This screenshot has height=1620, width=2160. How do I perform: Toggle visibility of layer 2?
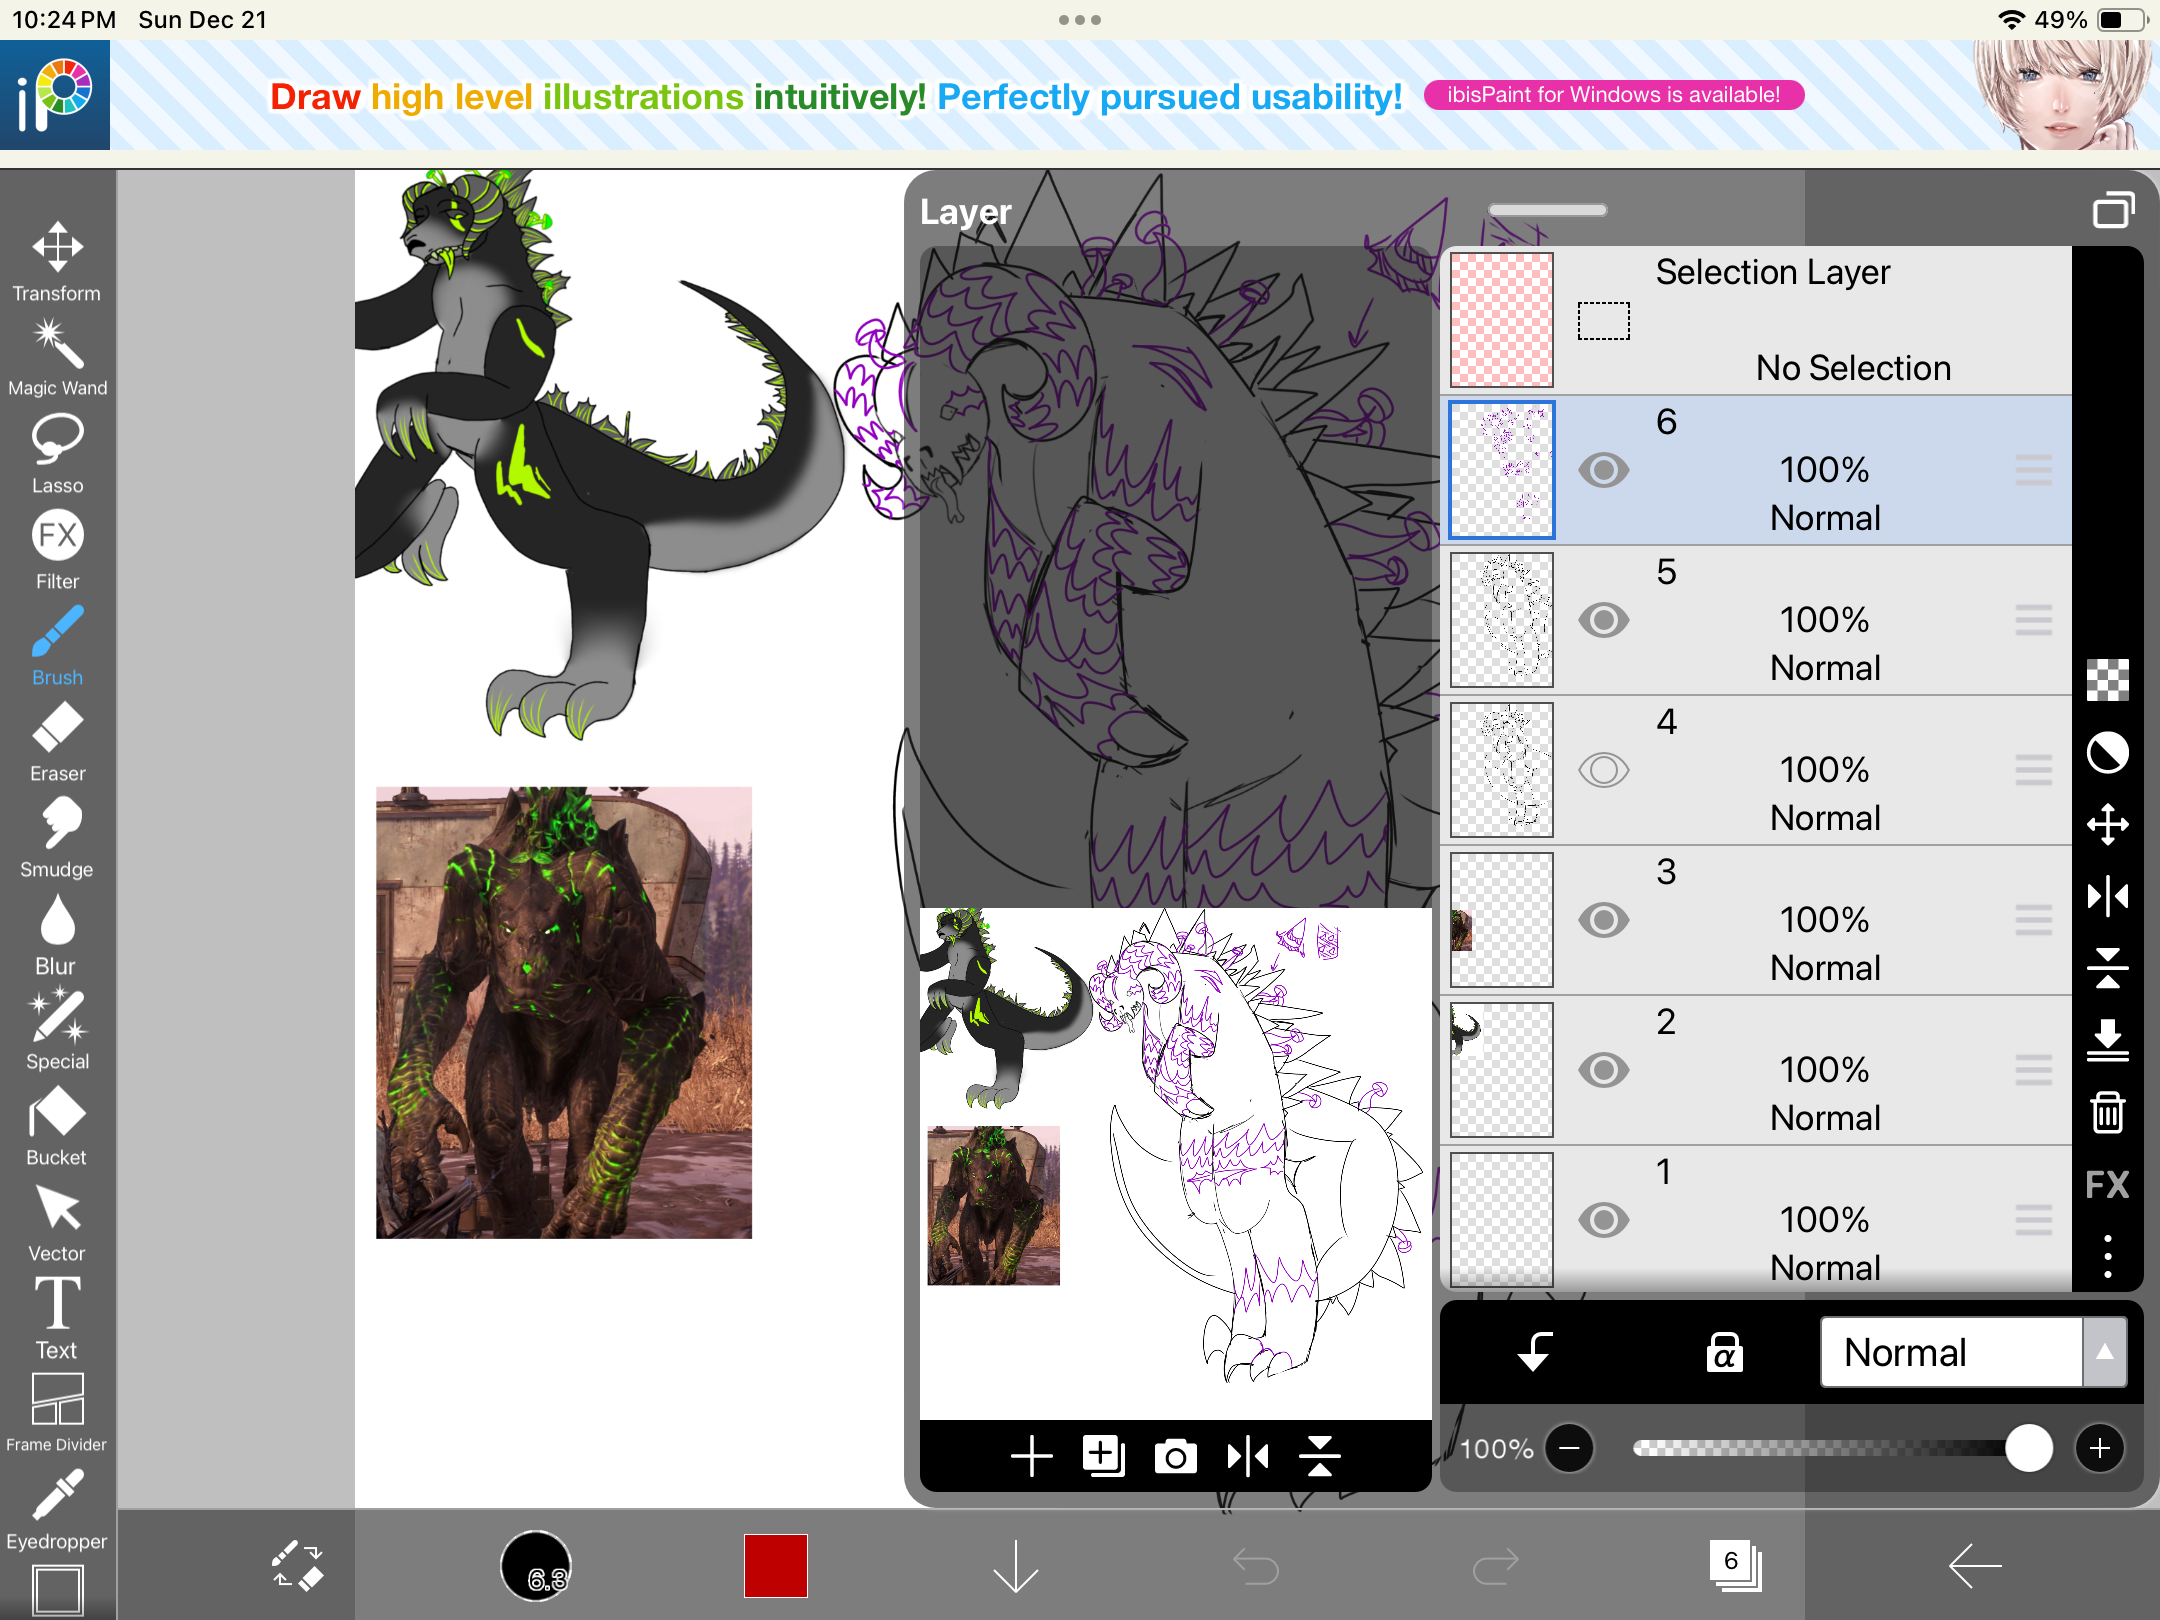pos(1603,1070)
